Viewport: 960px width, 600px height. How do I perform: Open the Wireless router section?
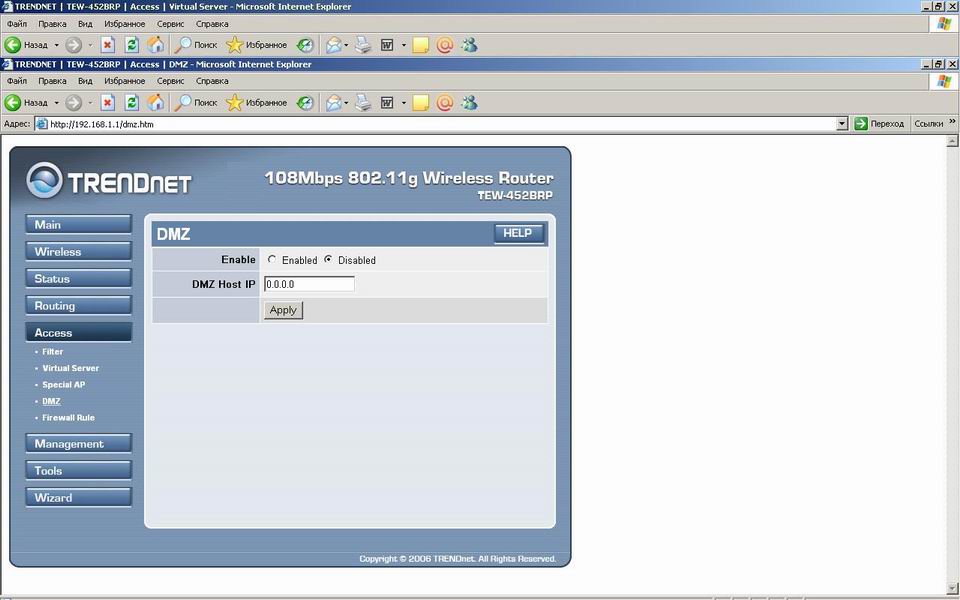point(78,251)
